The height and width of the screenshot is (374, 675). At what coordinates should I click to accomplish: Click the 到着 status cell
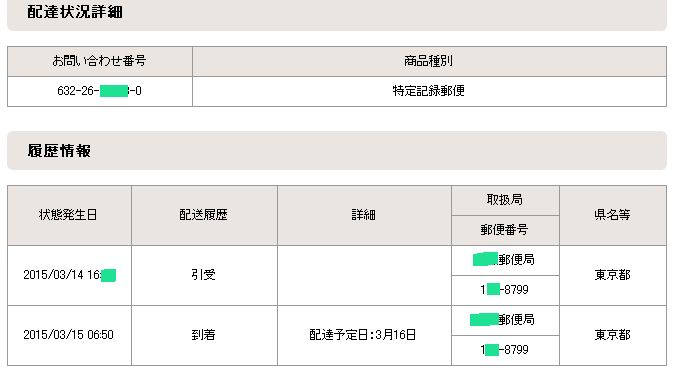click(204, 336)
